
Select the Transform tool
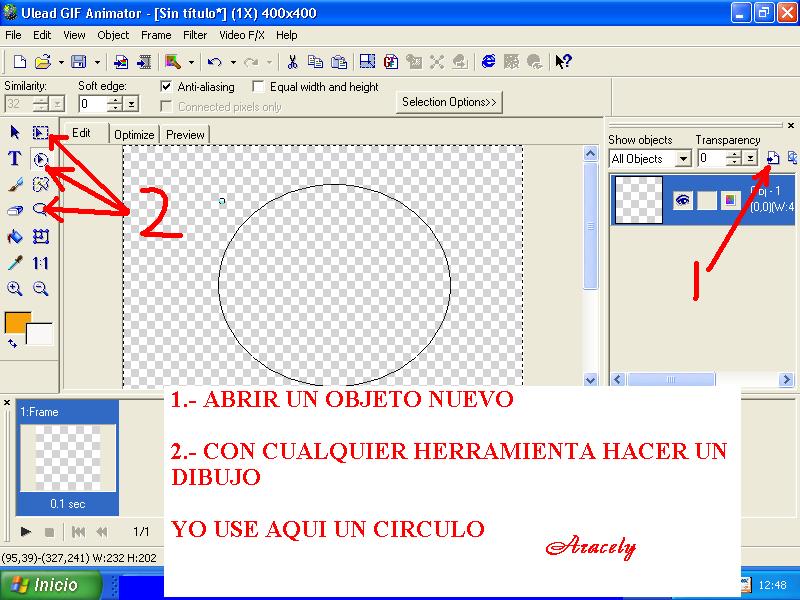coord(40,236)
